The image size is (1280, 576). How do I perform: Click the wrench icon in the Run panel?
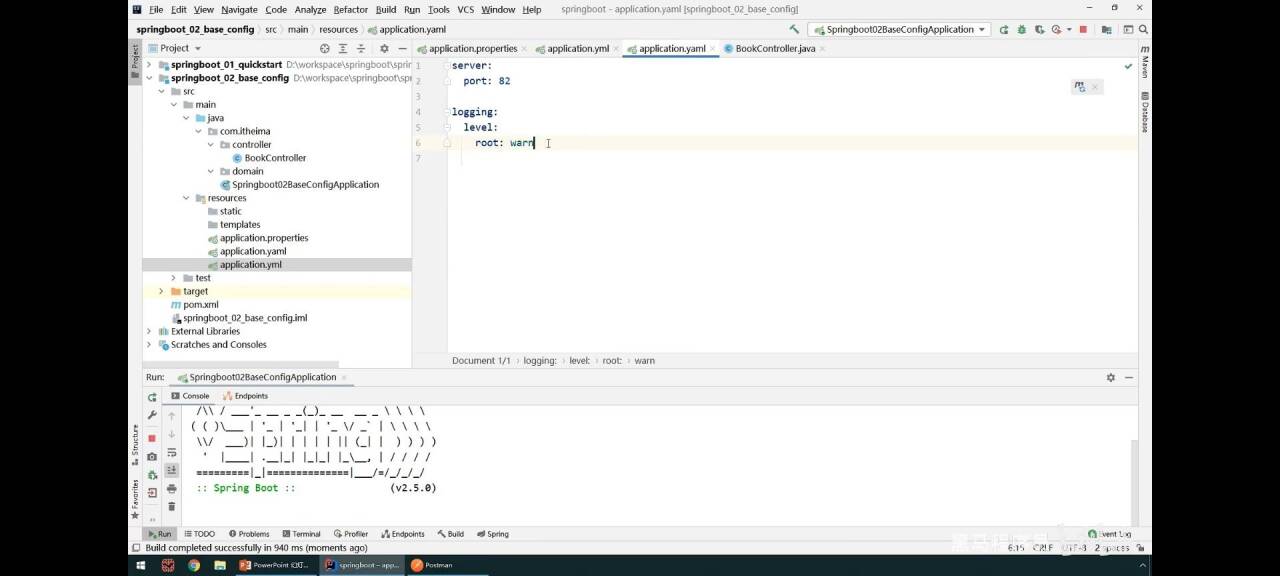tap(152, 415)
